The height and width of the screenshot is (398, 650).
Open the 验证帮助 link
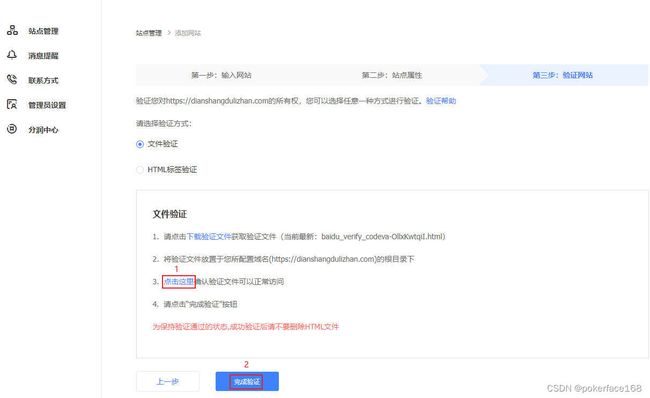(441, 101)
